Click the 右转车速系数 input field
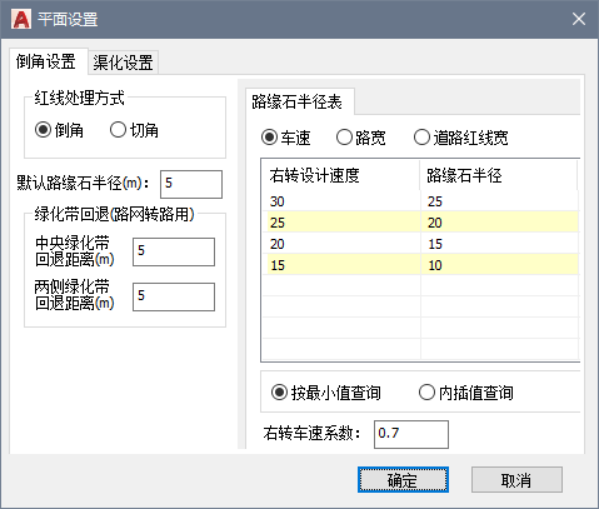 (411, 434)
